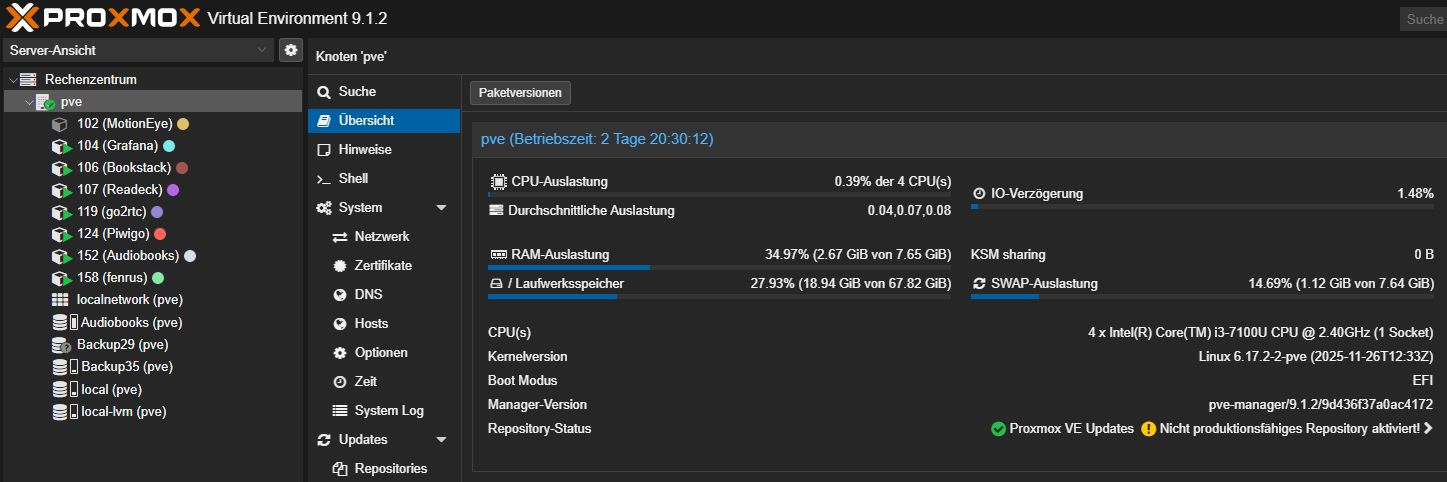The image size is (1447, 482).
Task: Click the Paketversionen button
Action: pyautogui.click(x=520, y=93)
